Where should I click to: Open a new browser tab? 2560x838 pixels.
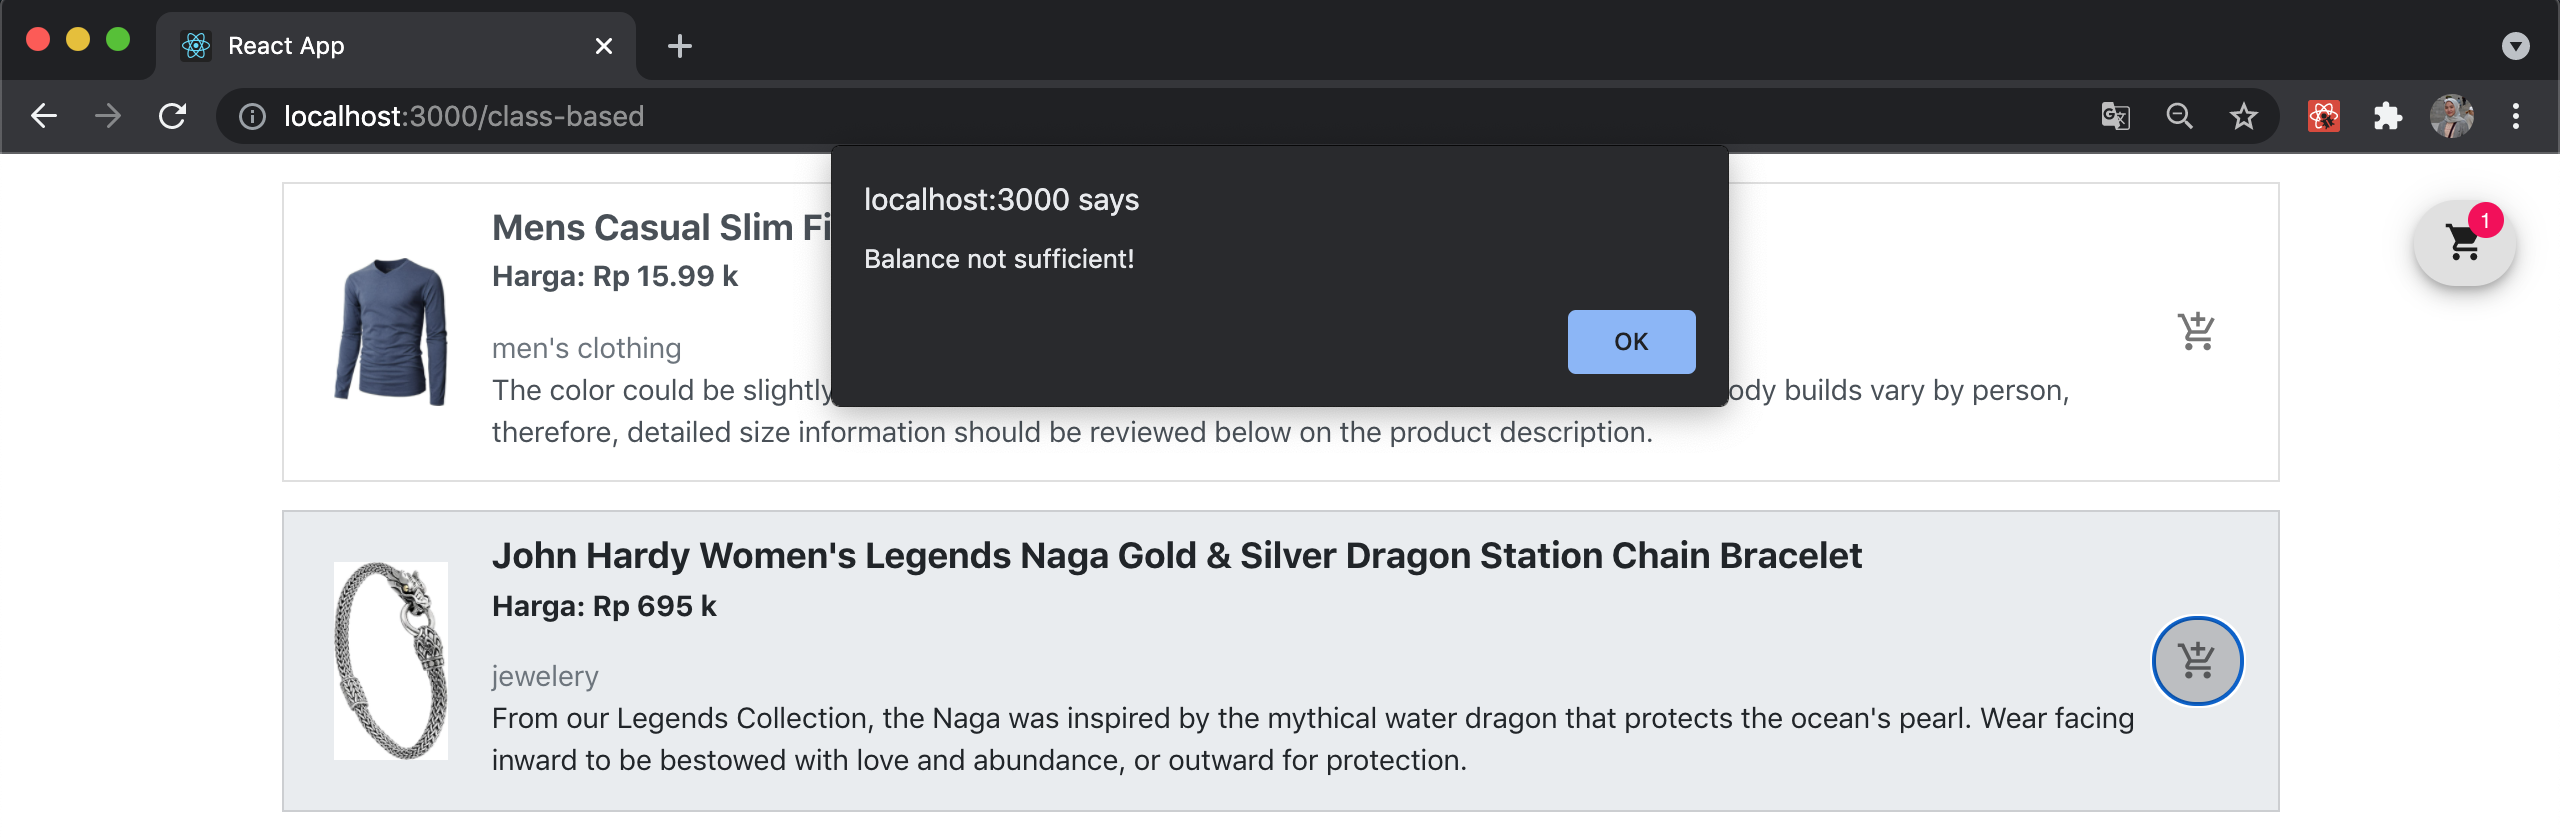679,46
